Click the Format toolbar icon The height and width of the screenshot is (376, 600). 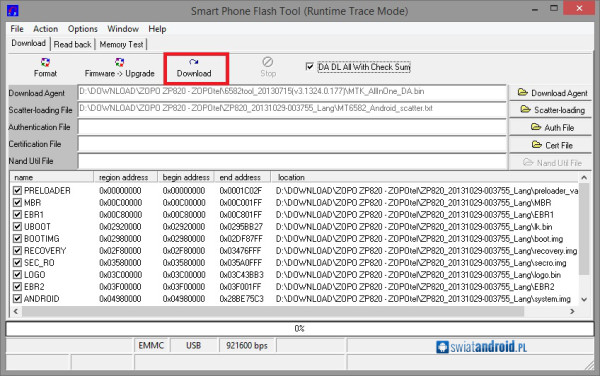click(x=45, y=62)
